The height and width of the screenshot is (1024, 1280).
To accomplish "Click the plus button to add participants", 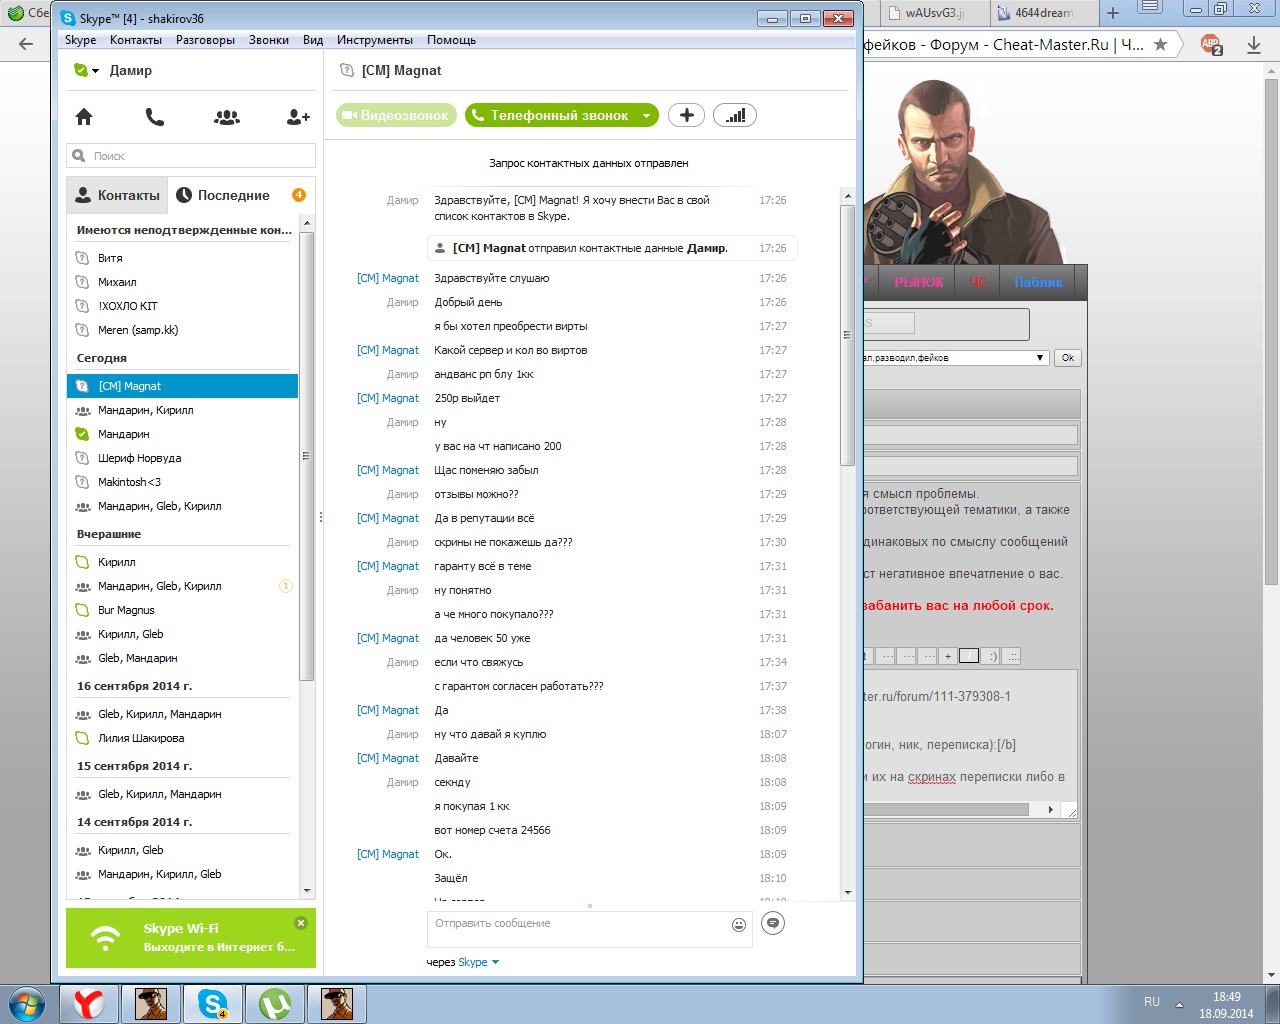I will (686, 115).
